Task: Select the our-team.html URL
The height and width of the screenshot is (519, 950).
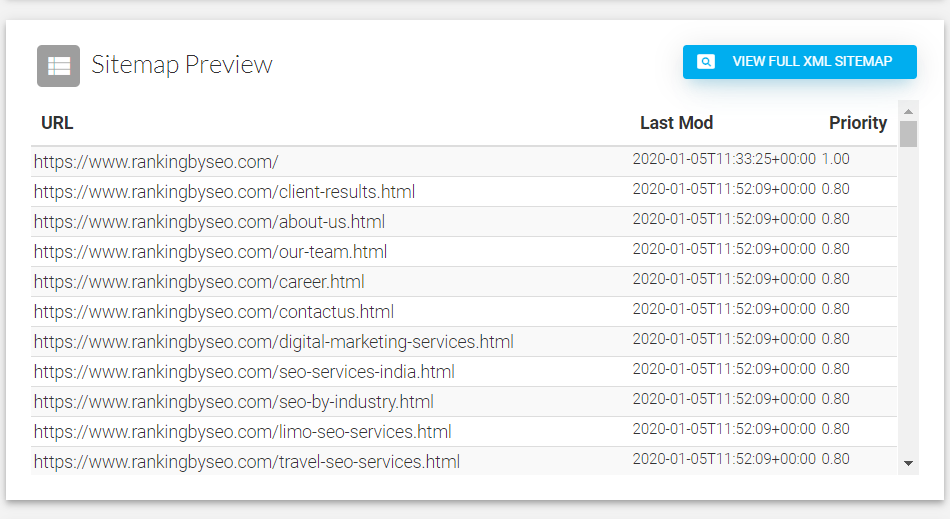Action: (210, 252)
